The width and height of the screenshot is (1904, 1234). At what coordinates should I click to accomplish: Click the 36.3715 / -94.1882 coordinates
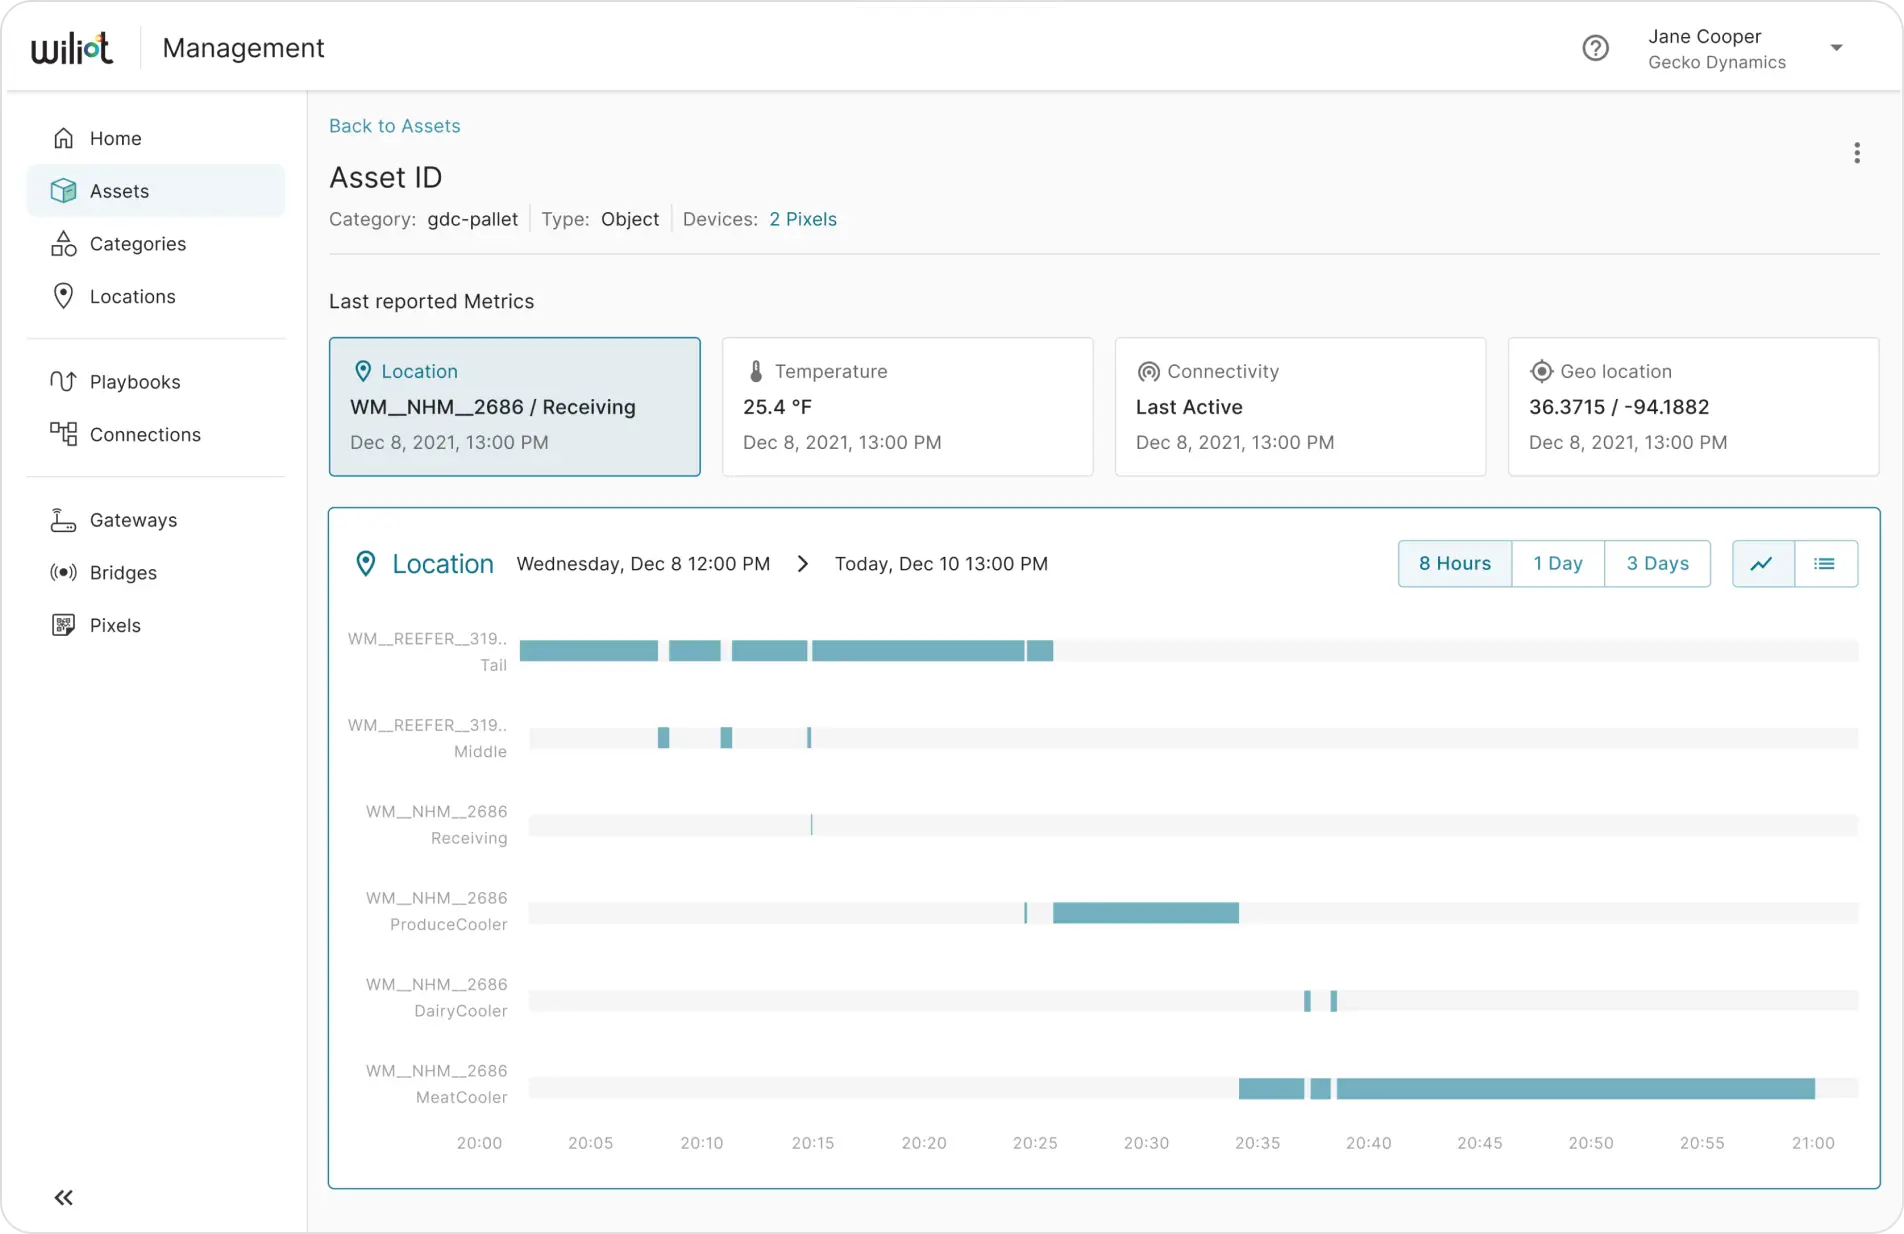pyautogui.click(x=1618, y=407)
